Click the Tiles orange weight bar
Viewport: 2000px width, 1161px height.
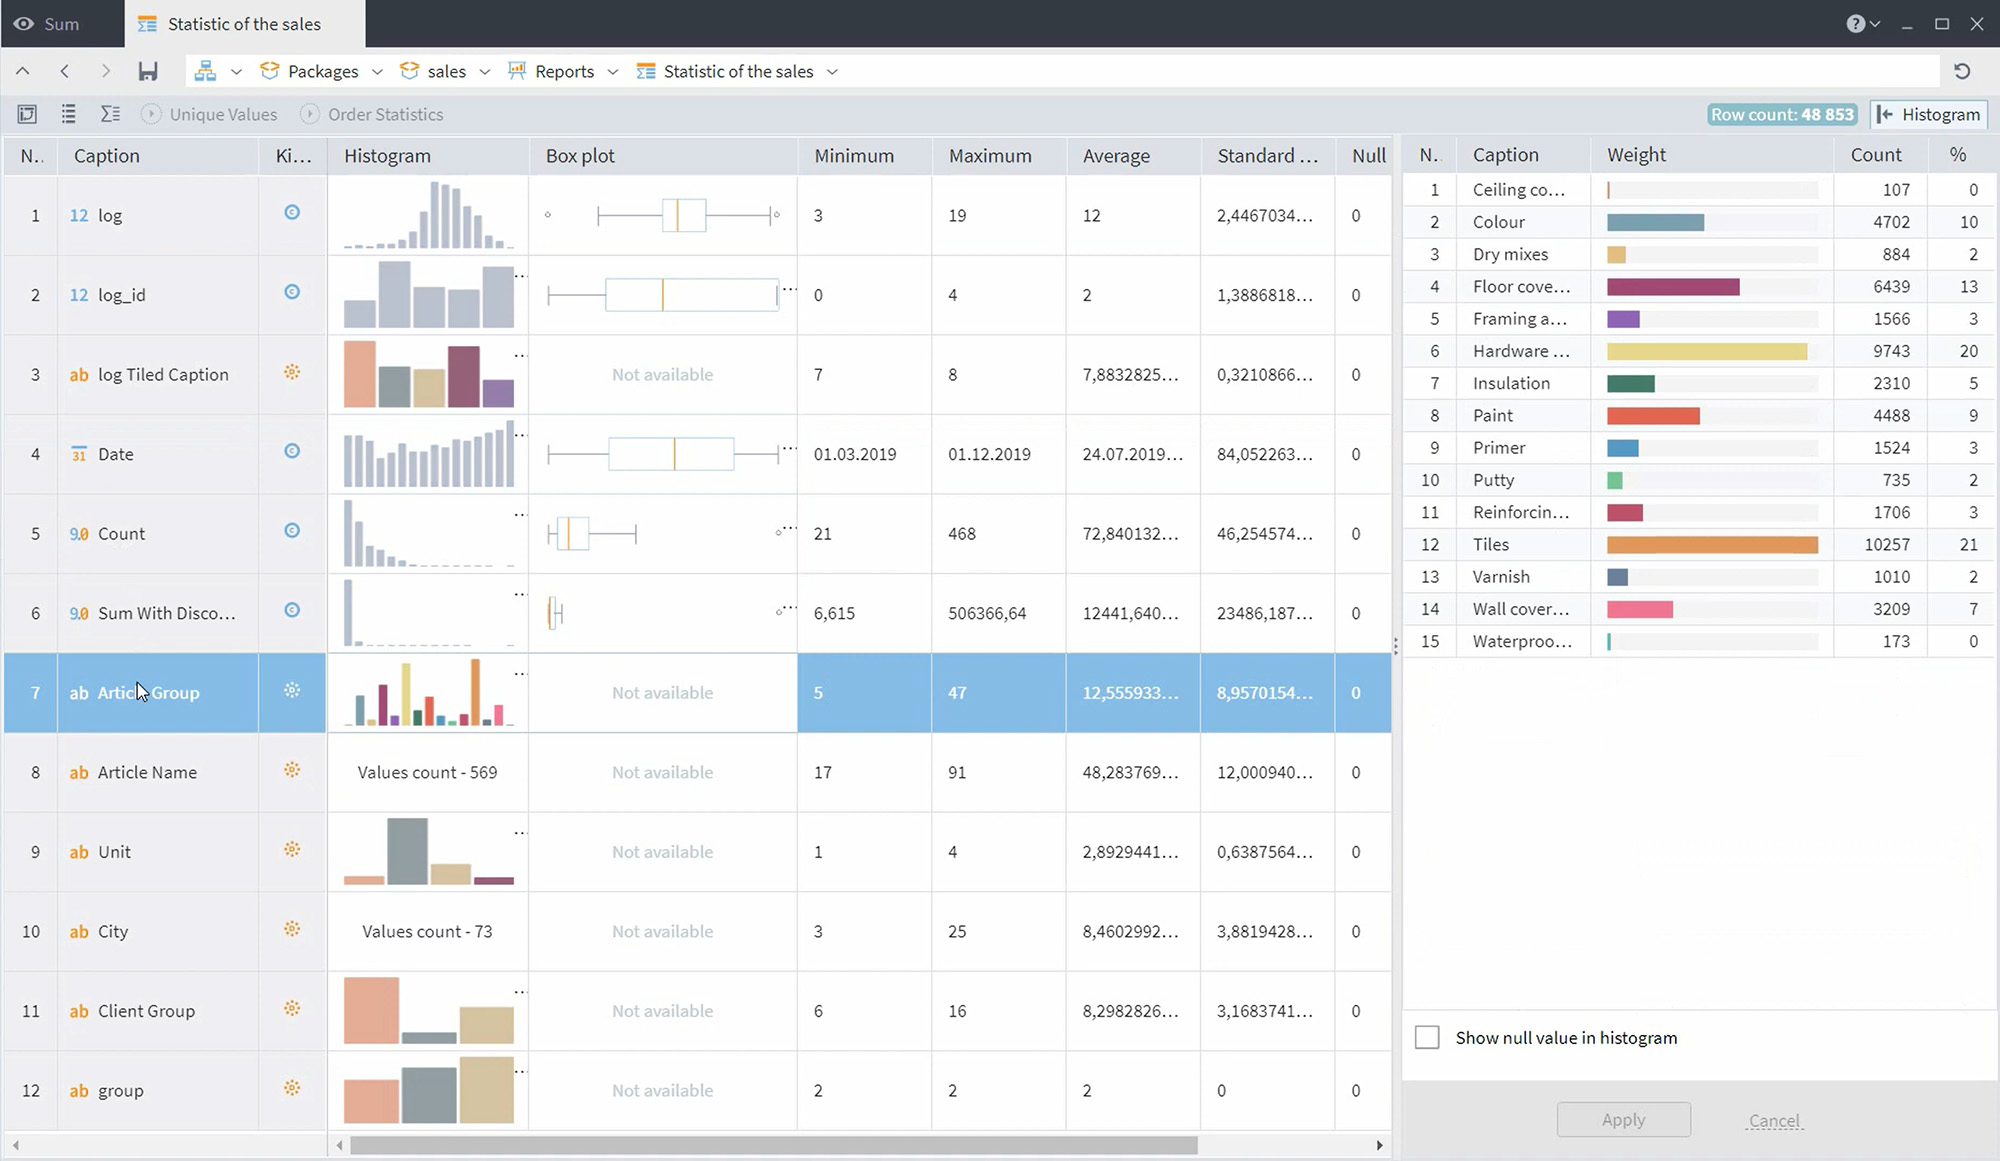[x=1711, y=545]
